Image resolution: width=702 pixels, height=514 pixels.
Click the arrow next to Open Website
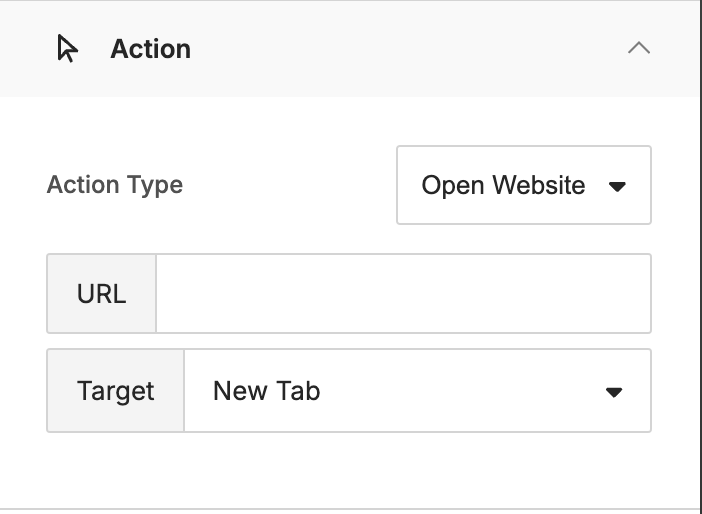617,186
